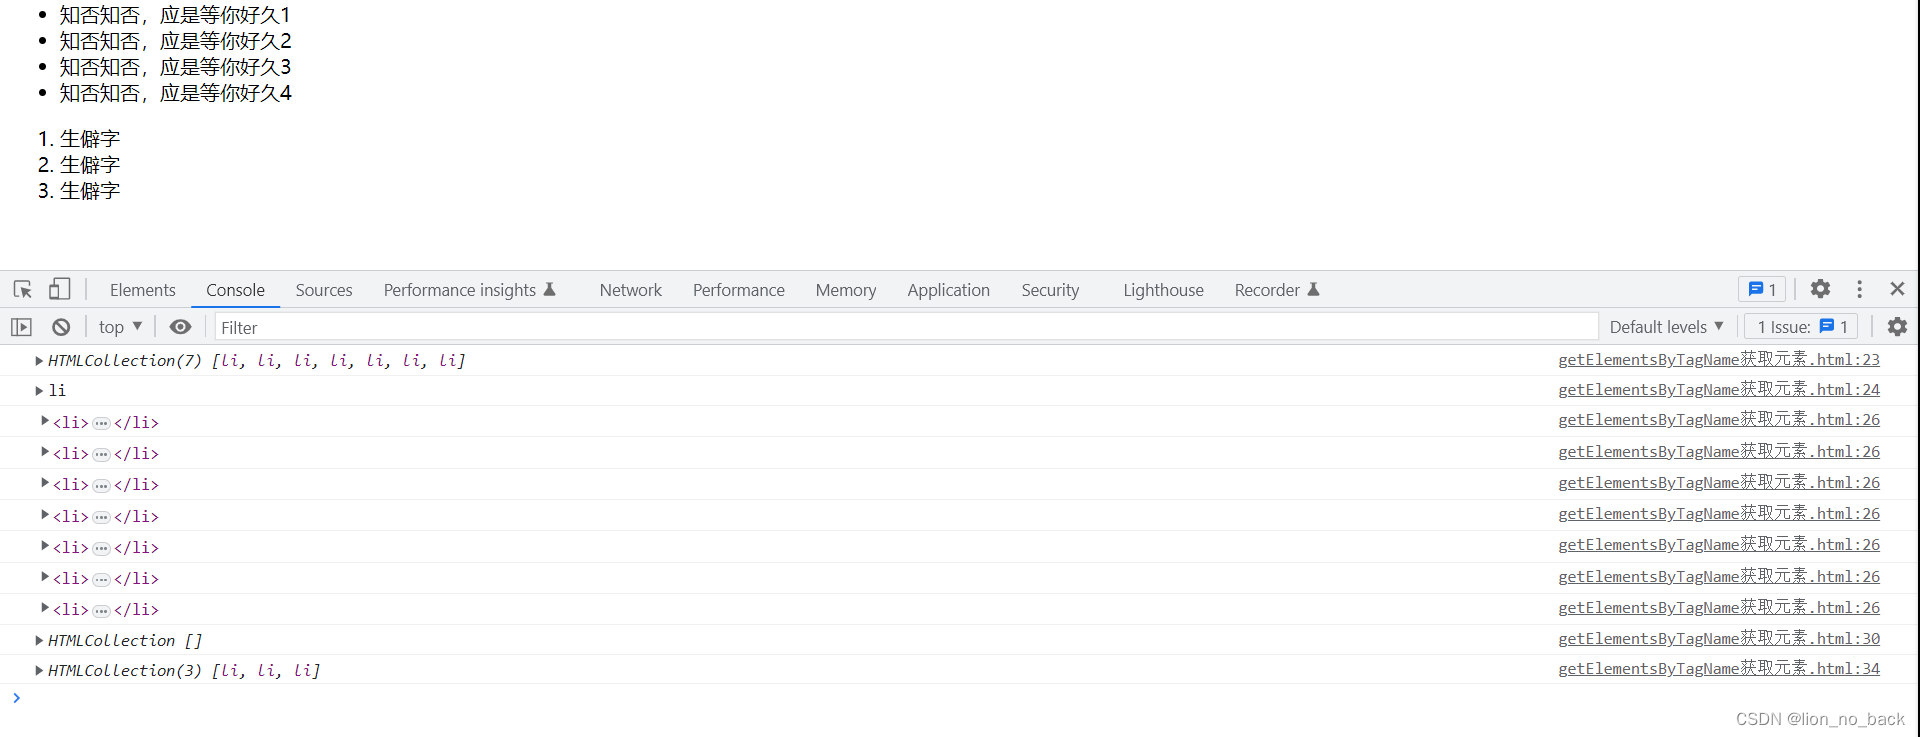
Task: Click the 1 Issue button
Action: pos(1801,327)
